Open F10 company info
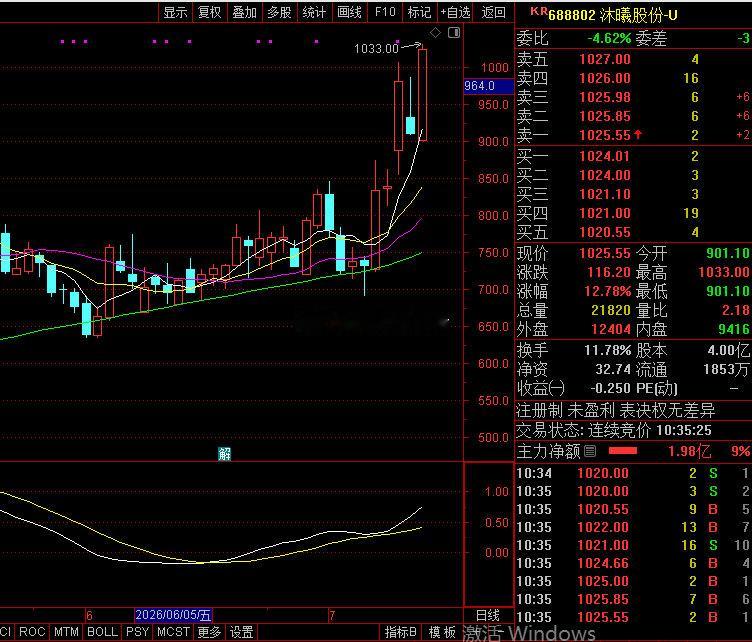Screen dimensions: 752x642 click(385, 12)
